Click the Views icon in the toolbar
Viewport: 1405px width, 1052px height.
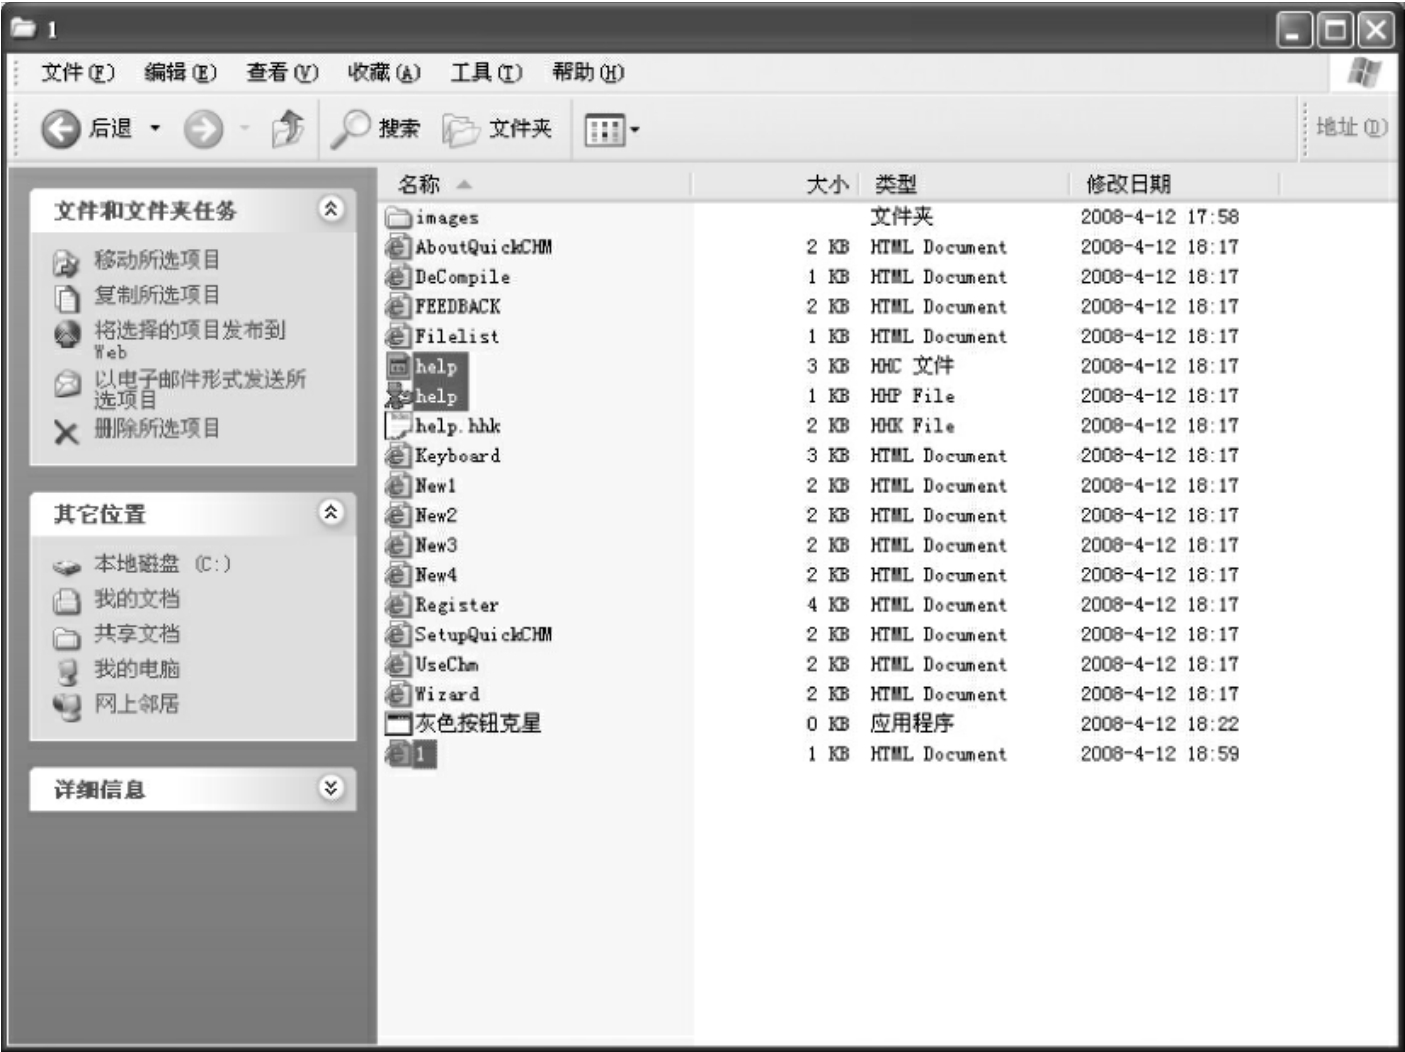pyautogui.click(x=604, y=130)
